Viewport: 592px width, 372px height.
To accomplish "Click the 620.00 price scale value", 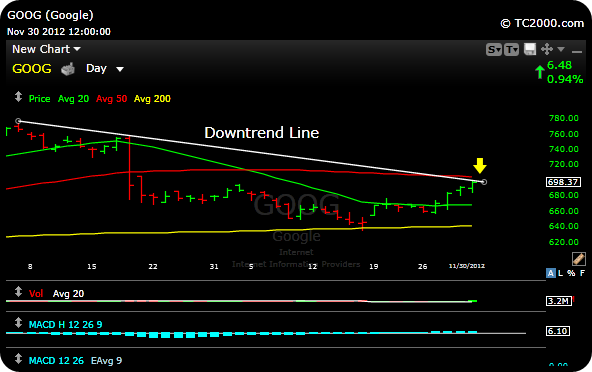I will click(x=564, y=242).
